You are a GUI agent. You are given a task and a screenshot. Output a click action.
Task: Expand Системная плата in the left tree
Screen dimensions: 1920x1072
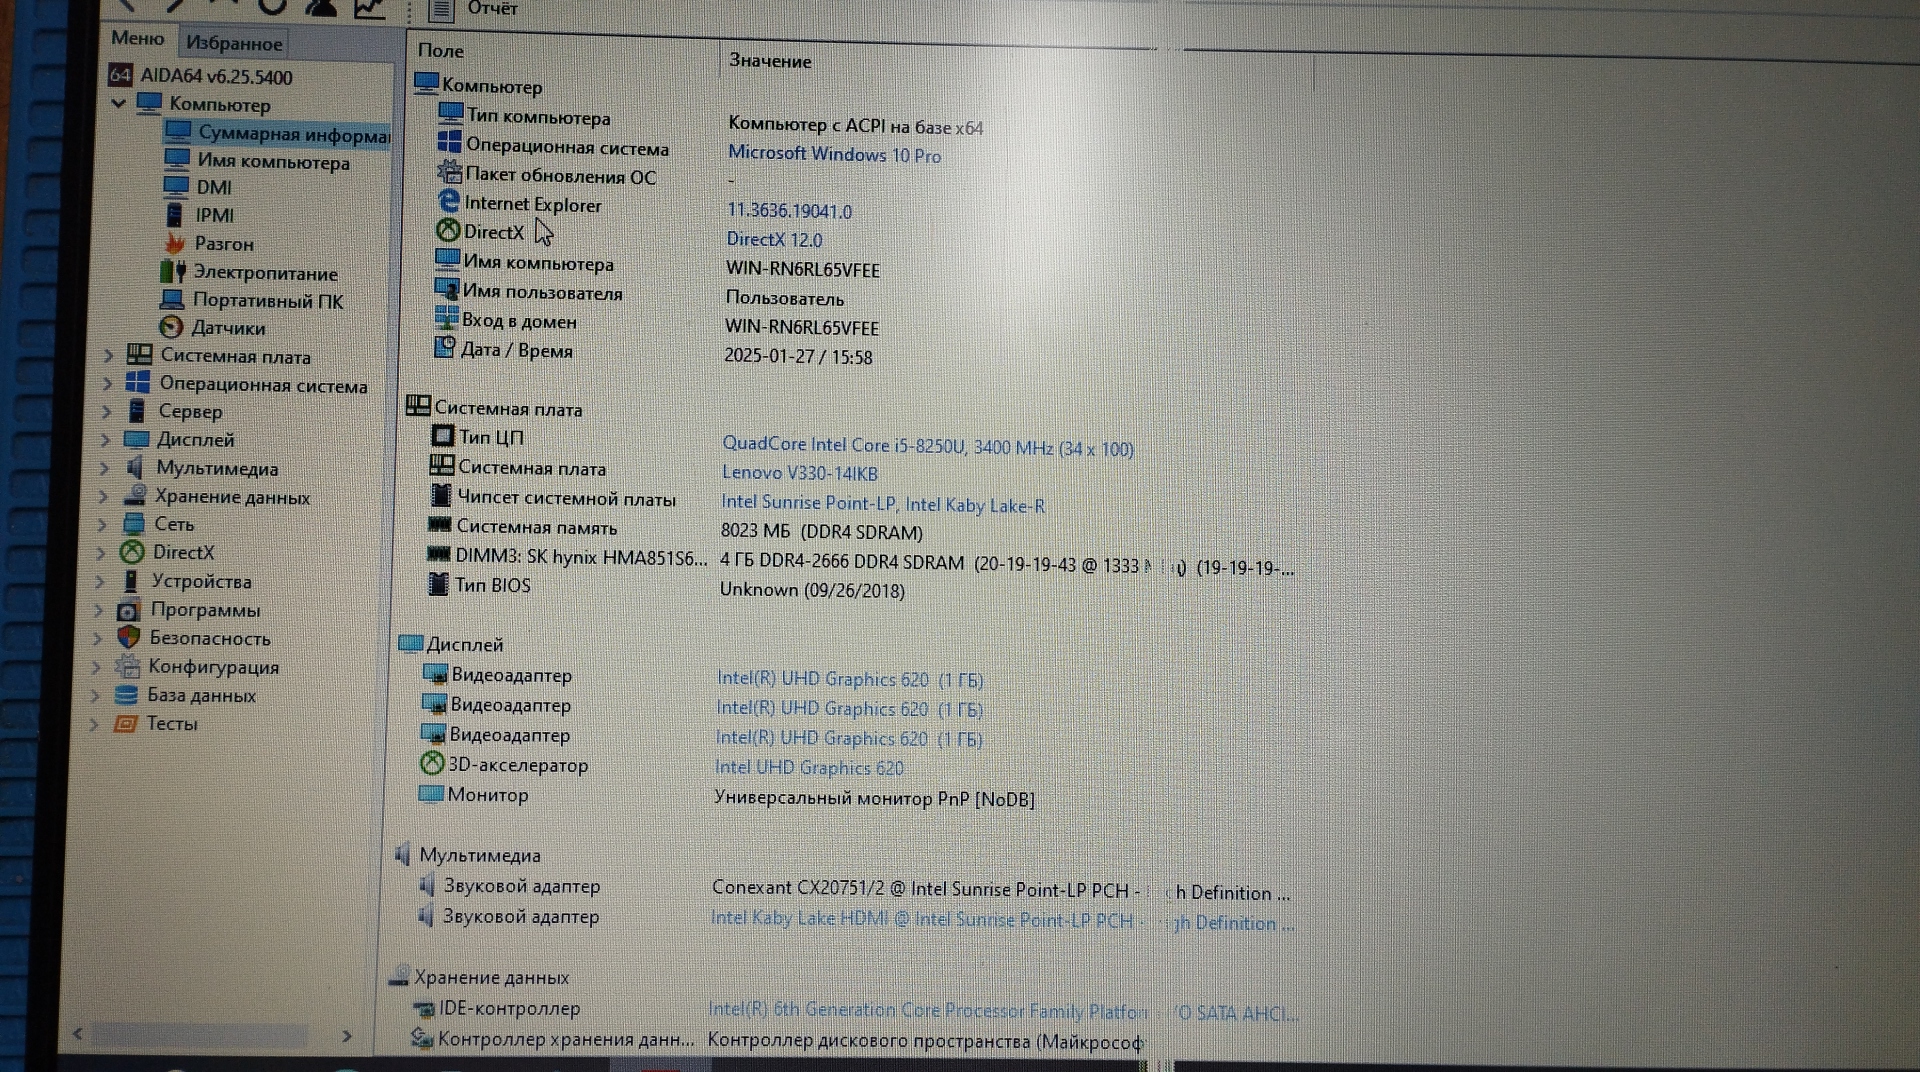pos(109,355)
